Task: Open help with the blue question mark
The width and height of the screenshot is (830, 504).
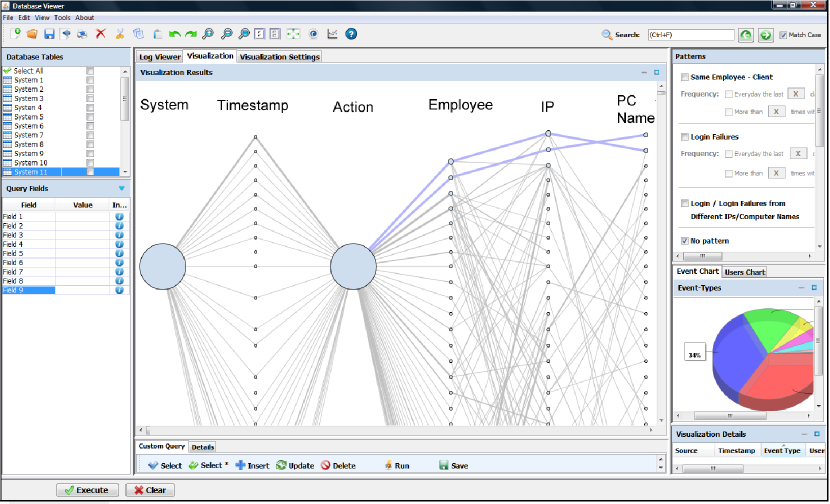Action: pos(351,34)
